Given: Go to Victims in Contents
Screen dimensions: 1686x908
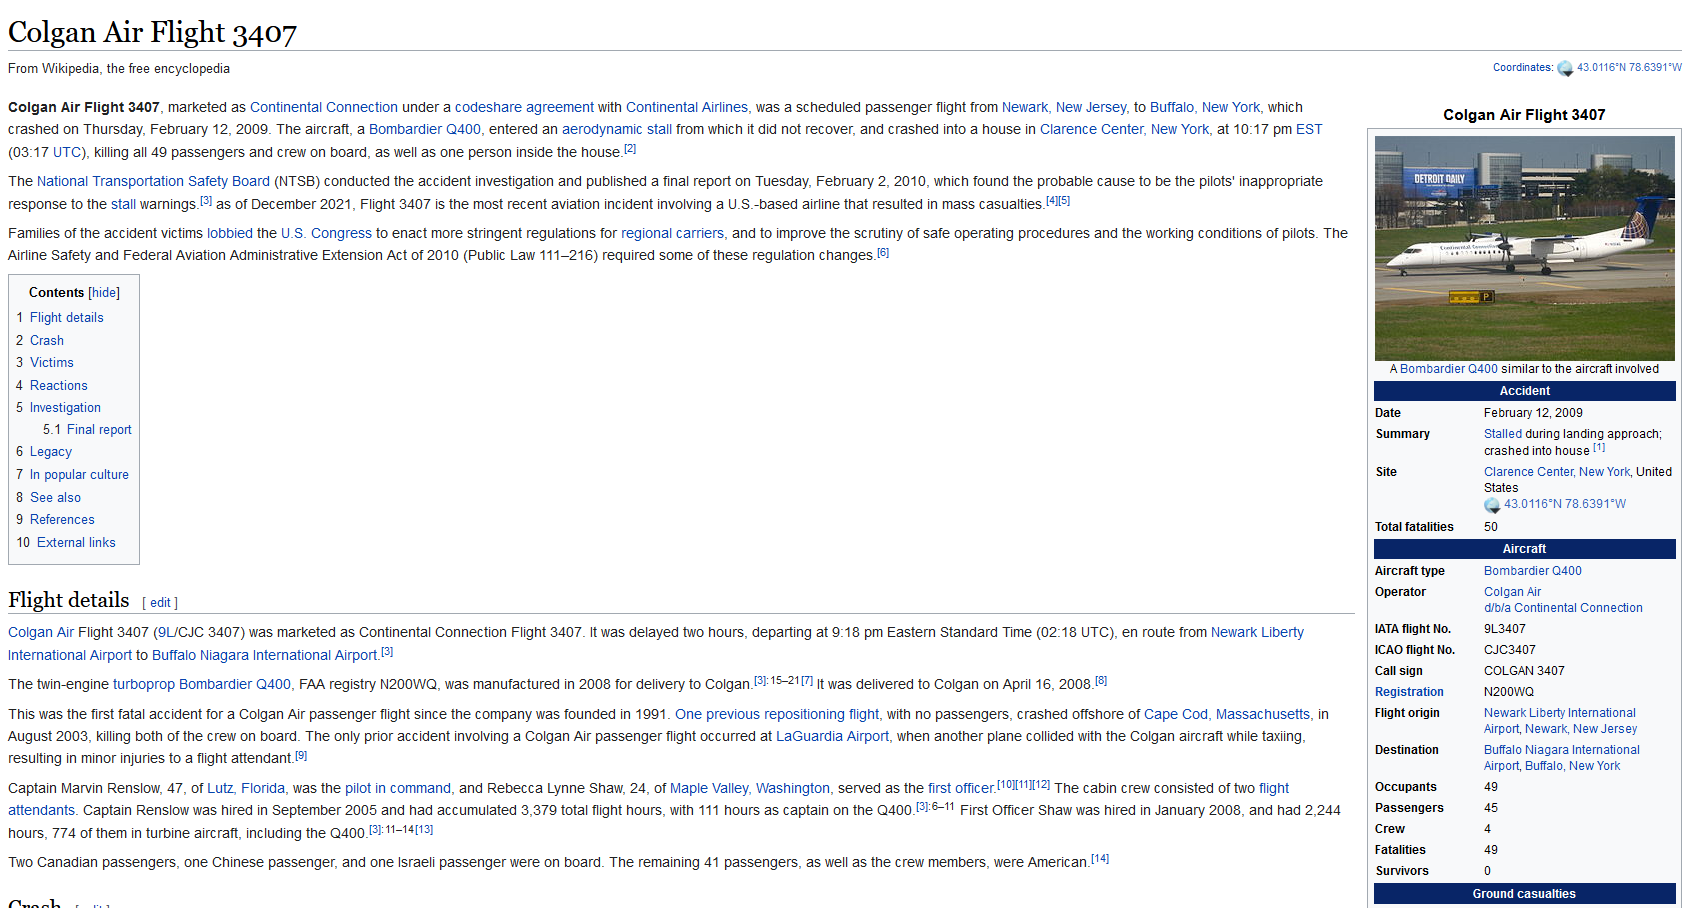Looking at the screenshot, I should [51, 363].
